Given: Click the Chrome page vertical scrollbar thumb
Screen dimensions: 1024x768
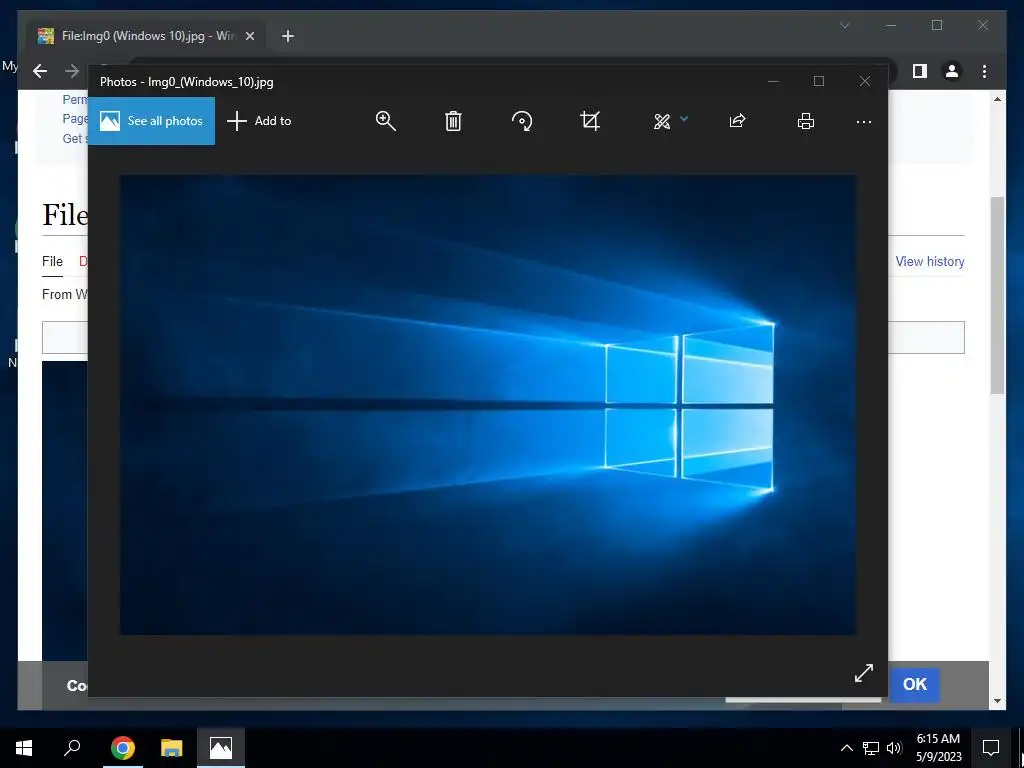Looking at the screenshot, I should 997,295.
